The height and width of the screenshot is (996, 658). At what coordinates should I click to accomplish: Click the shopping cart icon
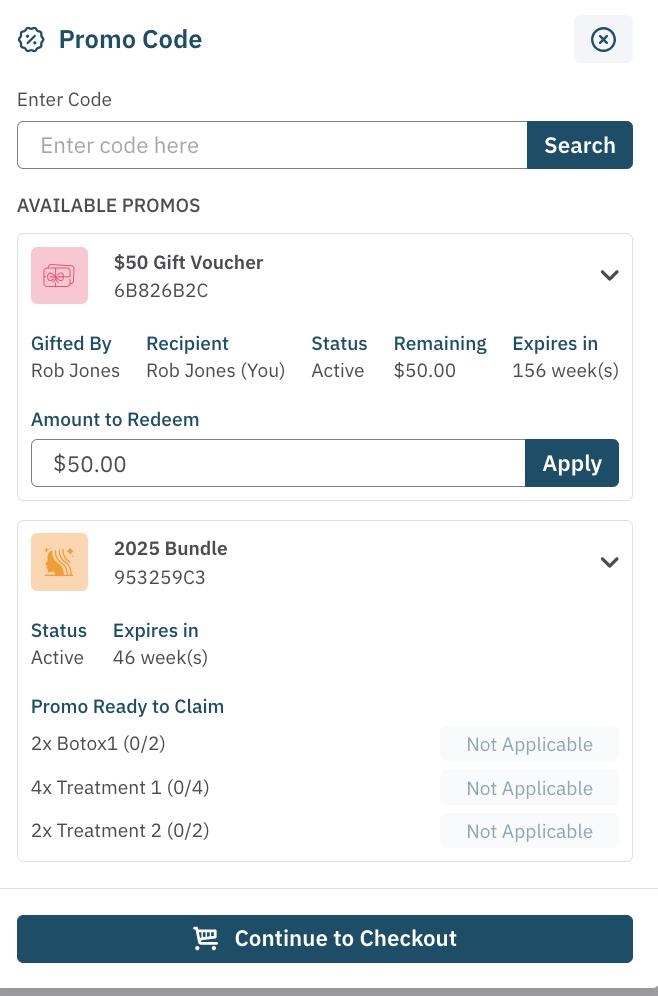tap(206, 939)
